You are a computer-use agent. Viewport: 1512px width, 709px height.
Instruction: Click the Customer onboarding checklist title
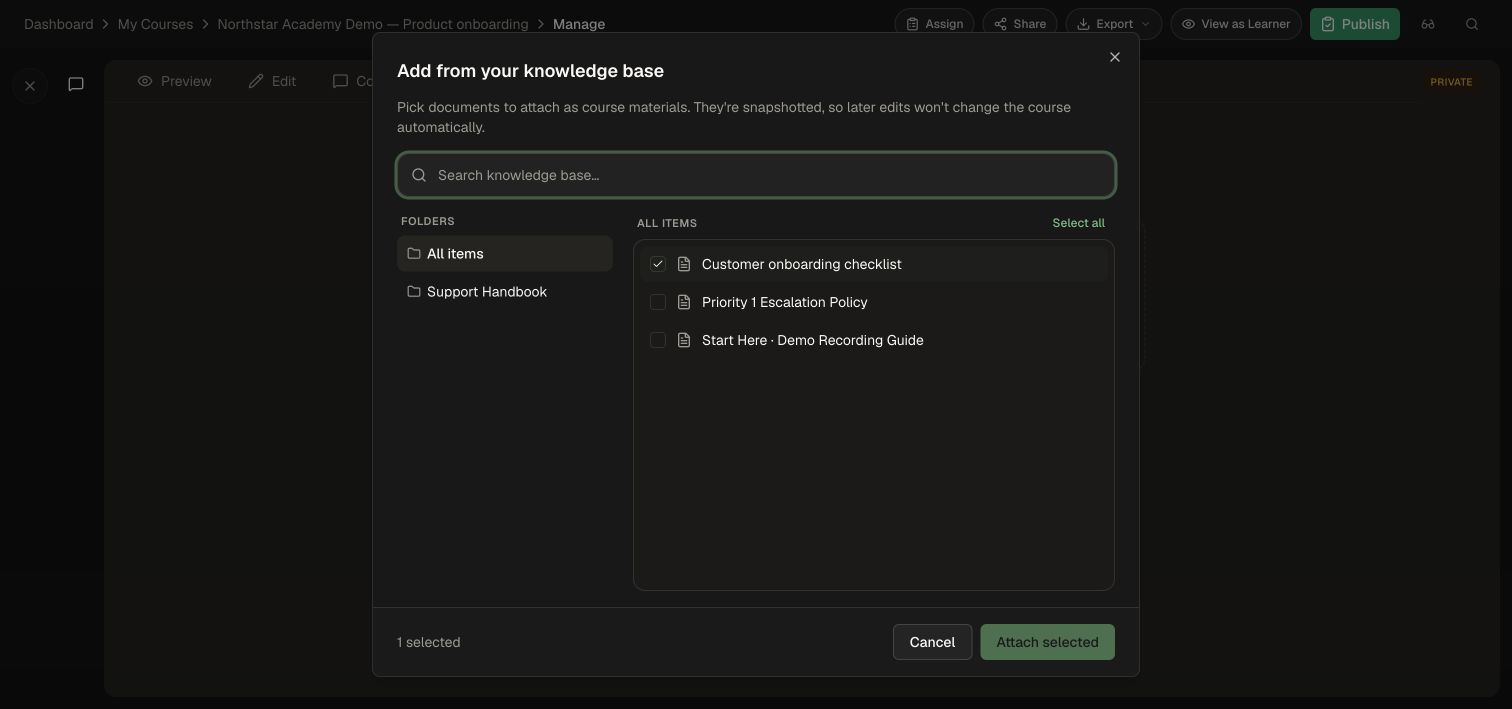point(801,264)
